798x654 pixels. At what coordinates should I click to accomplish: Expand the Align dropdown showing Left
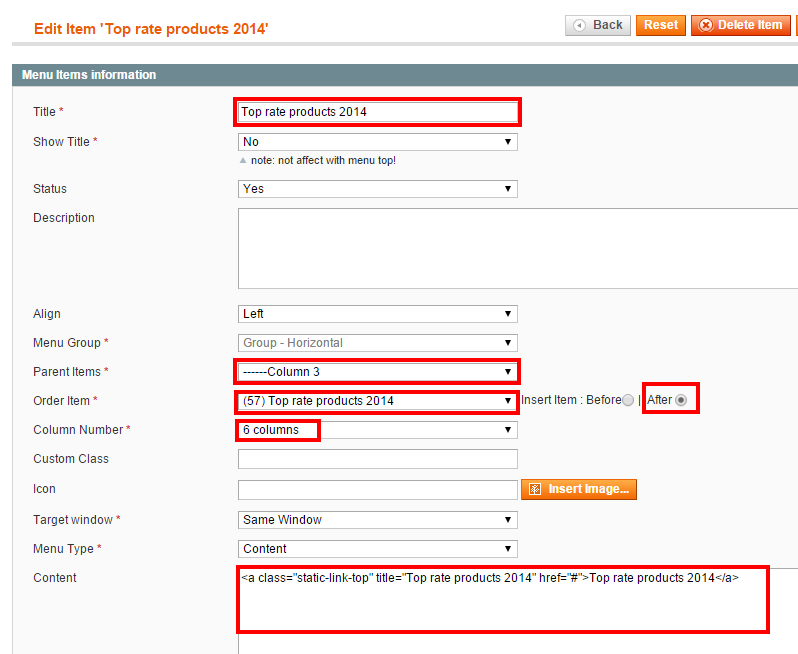click(378, 314)
